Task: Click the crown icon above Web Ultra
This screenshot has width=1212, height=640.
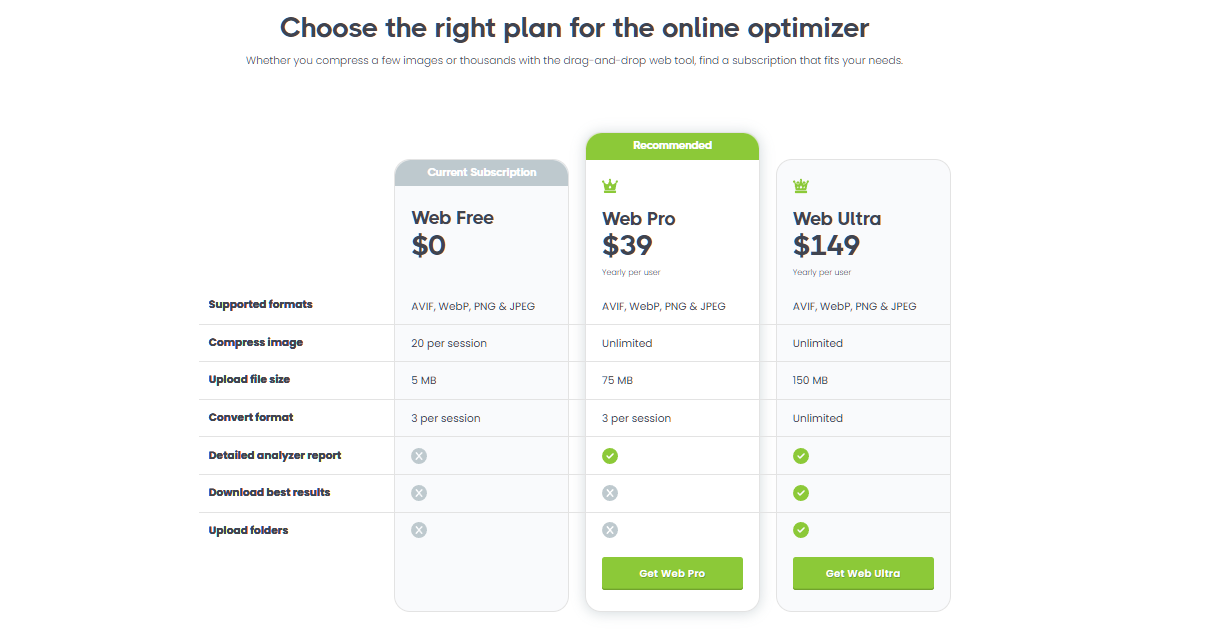Action: coord(801,186)
